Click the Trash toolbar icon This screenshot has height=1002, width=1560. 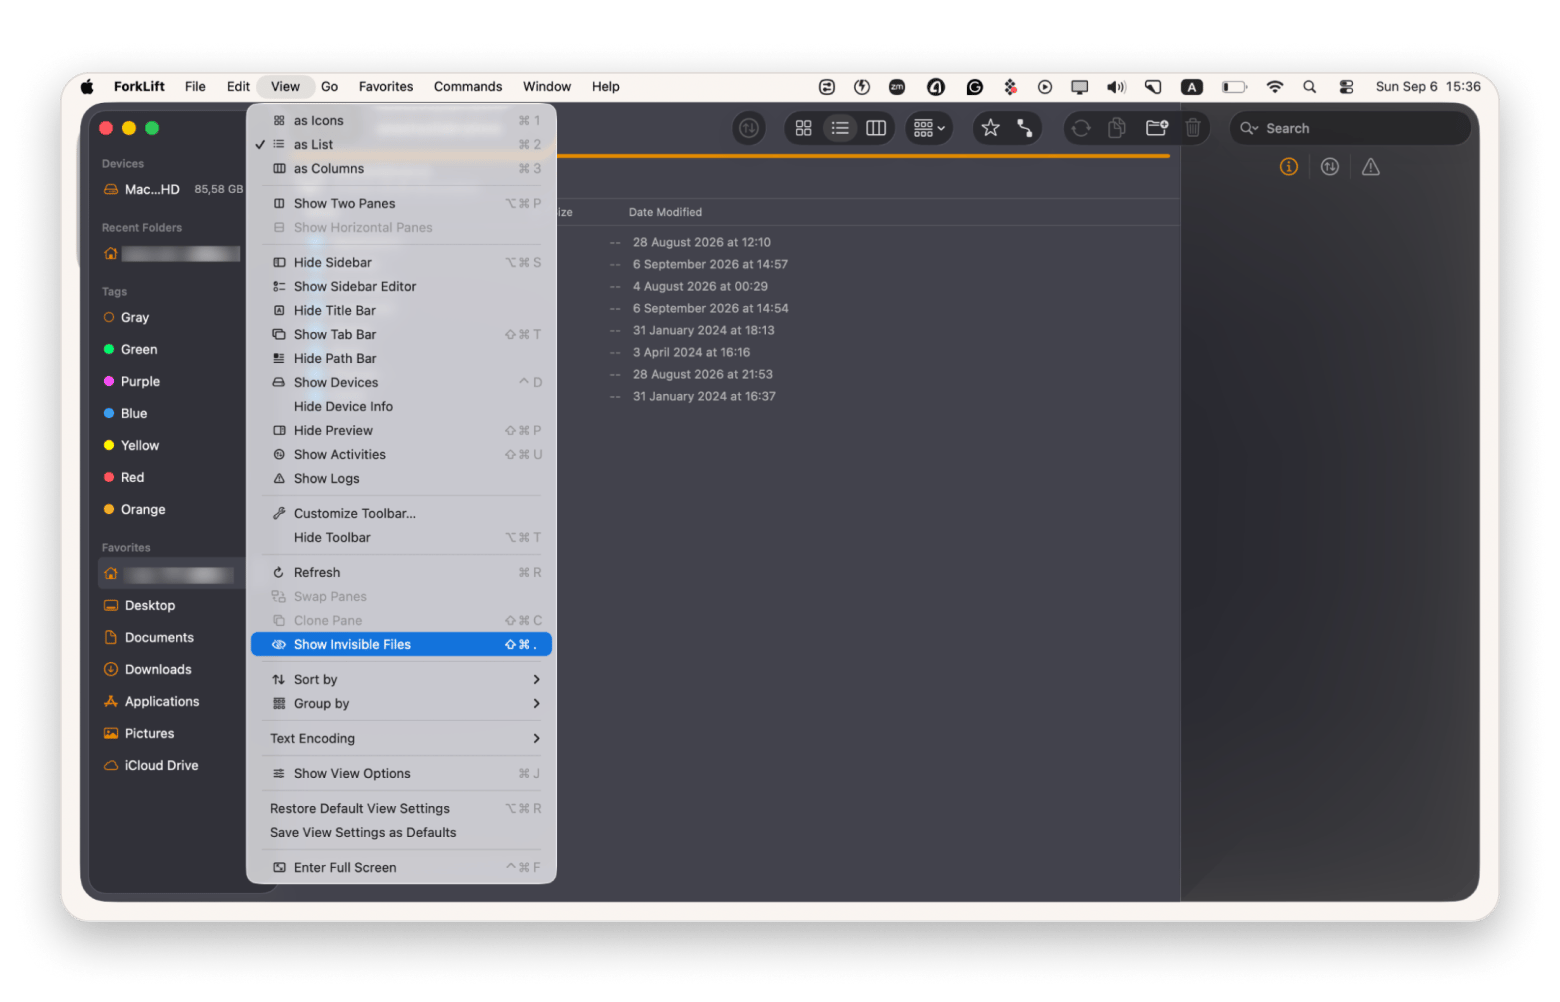coord(1193,128)
